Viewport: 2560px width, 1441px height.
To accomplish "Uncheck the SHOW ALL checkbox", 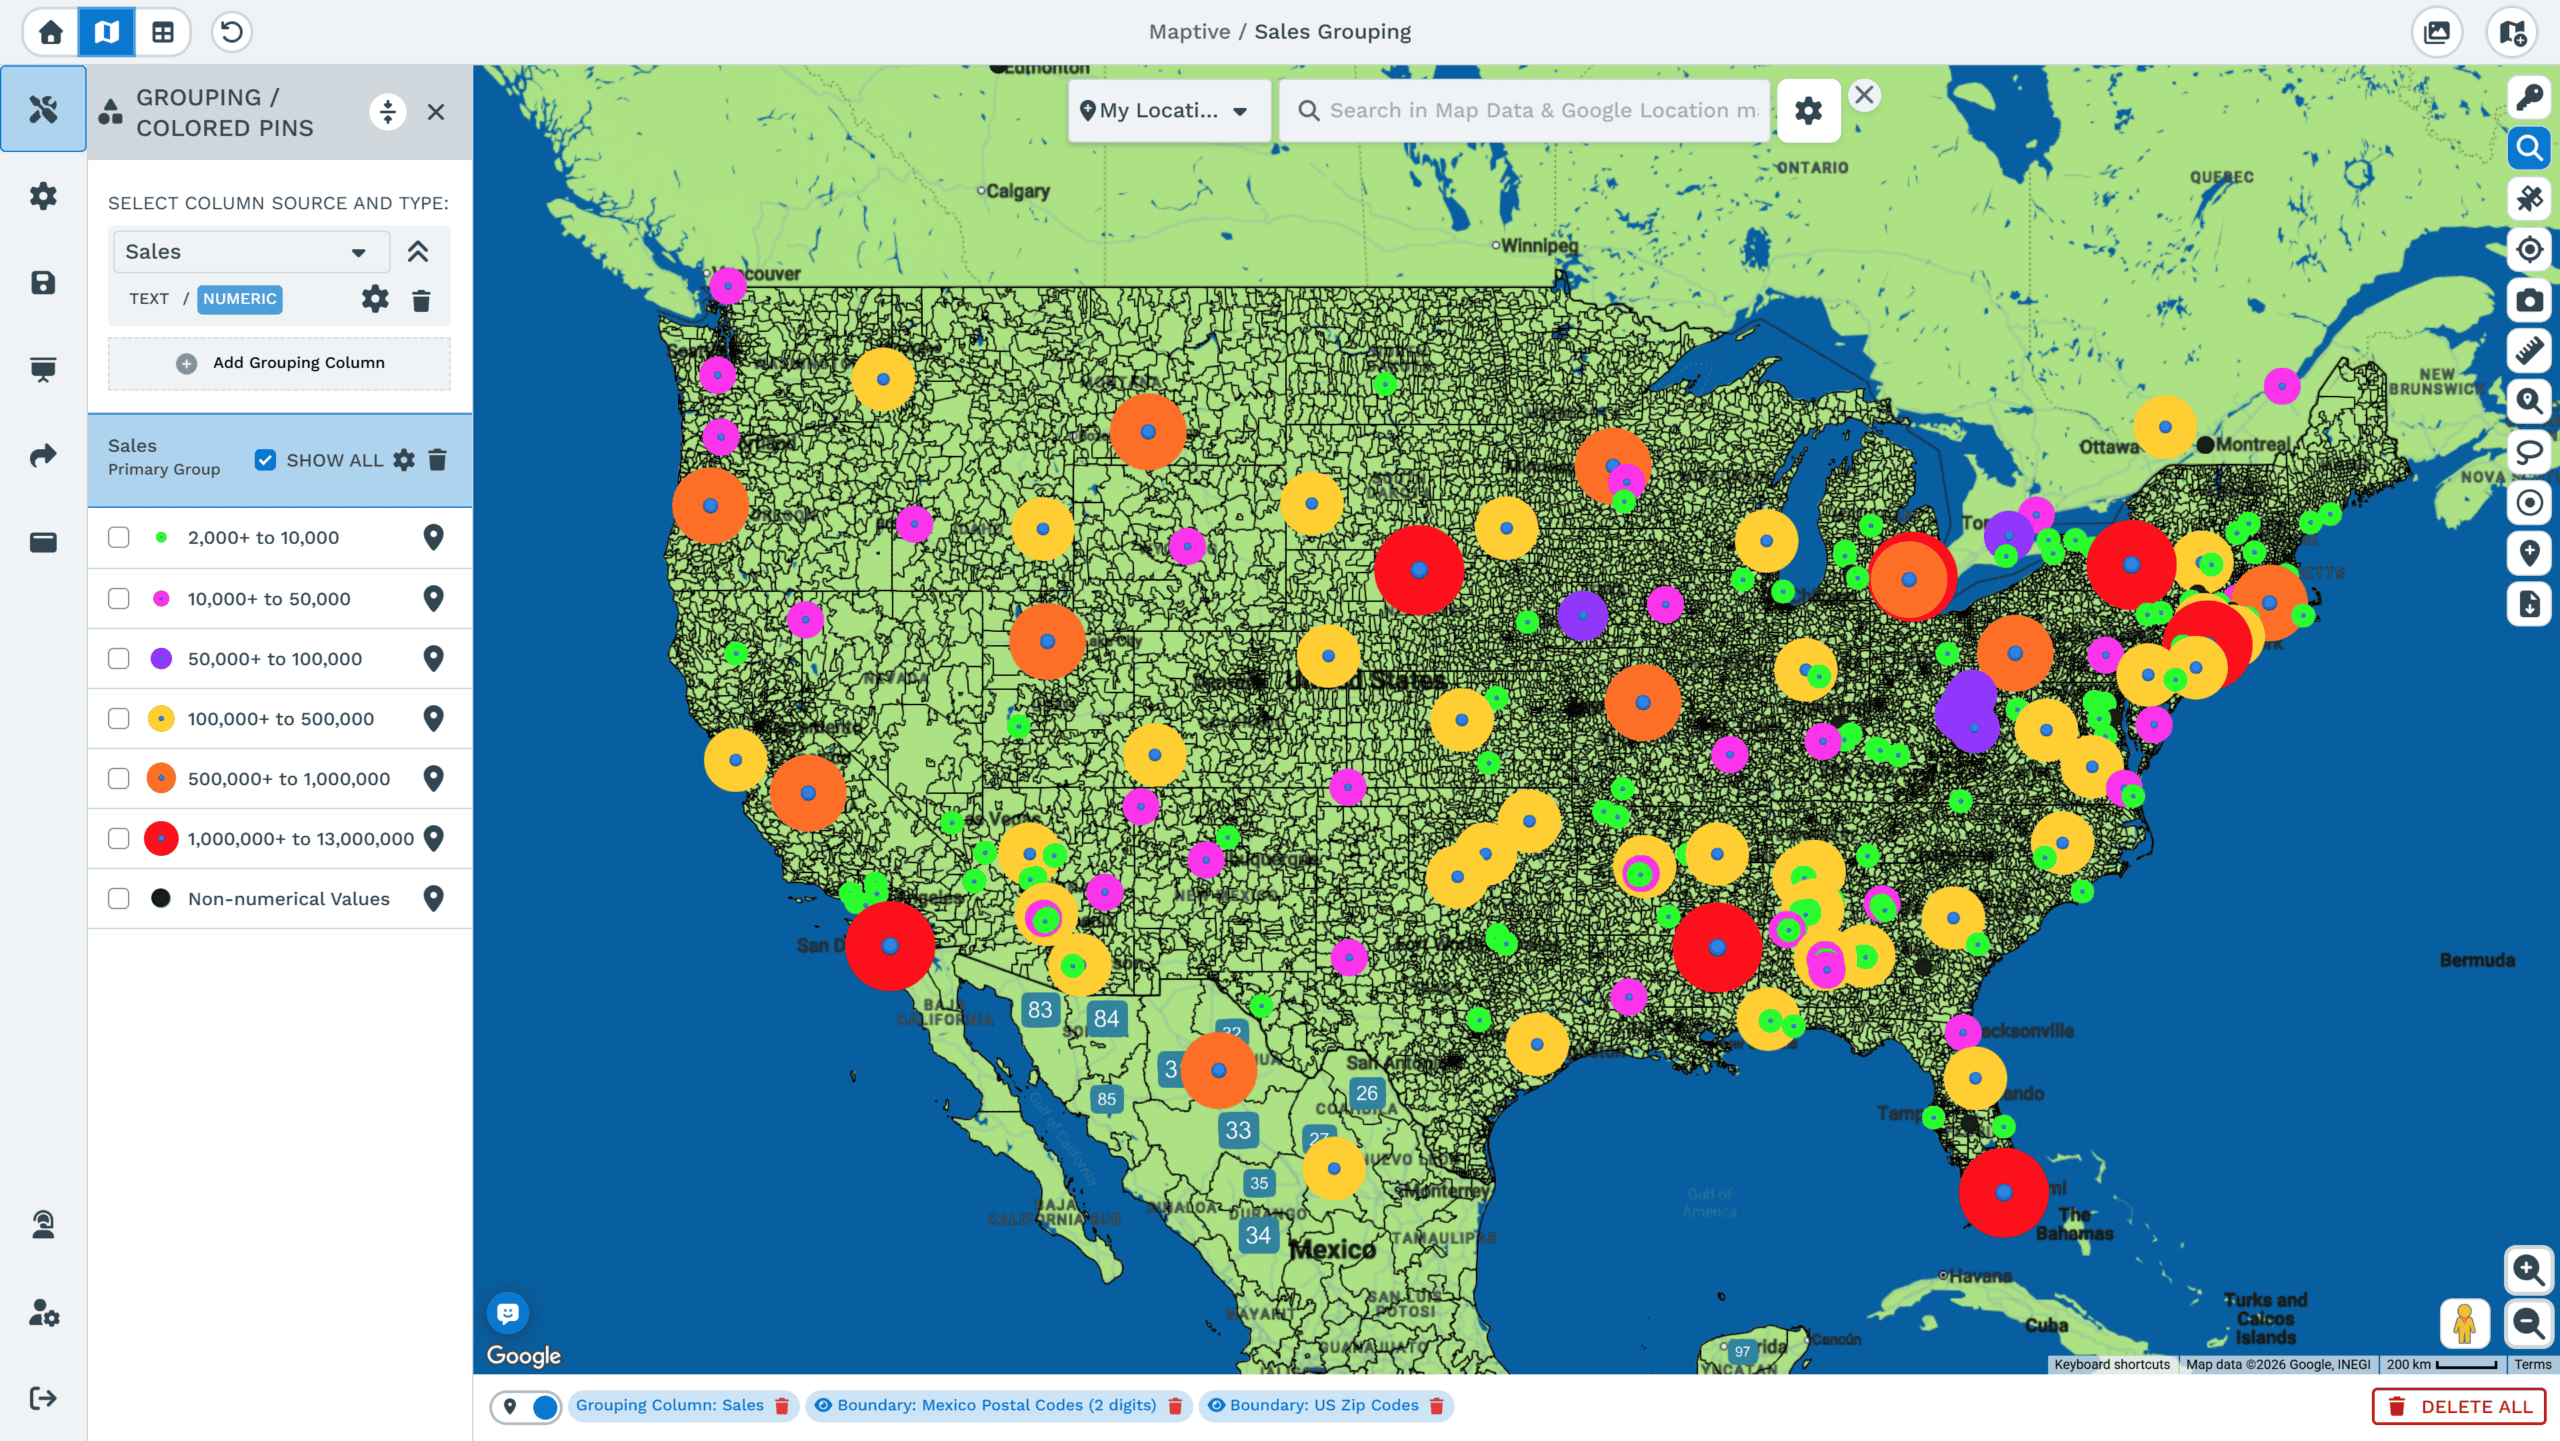I will [x=265, y=460].
